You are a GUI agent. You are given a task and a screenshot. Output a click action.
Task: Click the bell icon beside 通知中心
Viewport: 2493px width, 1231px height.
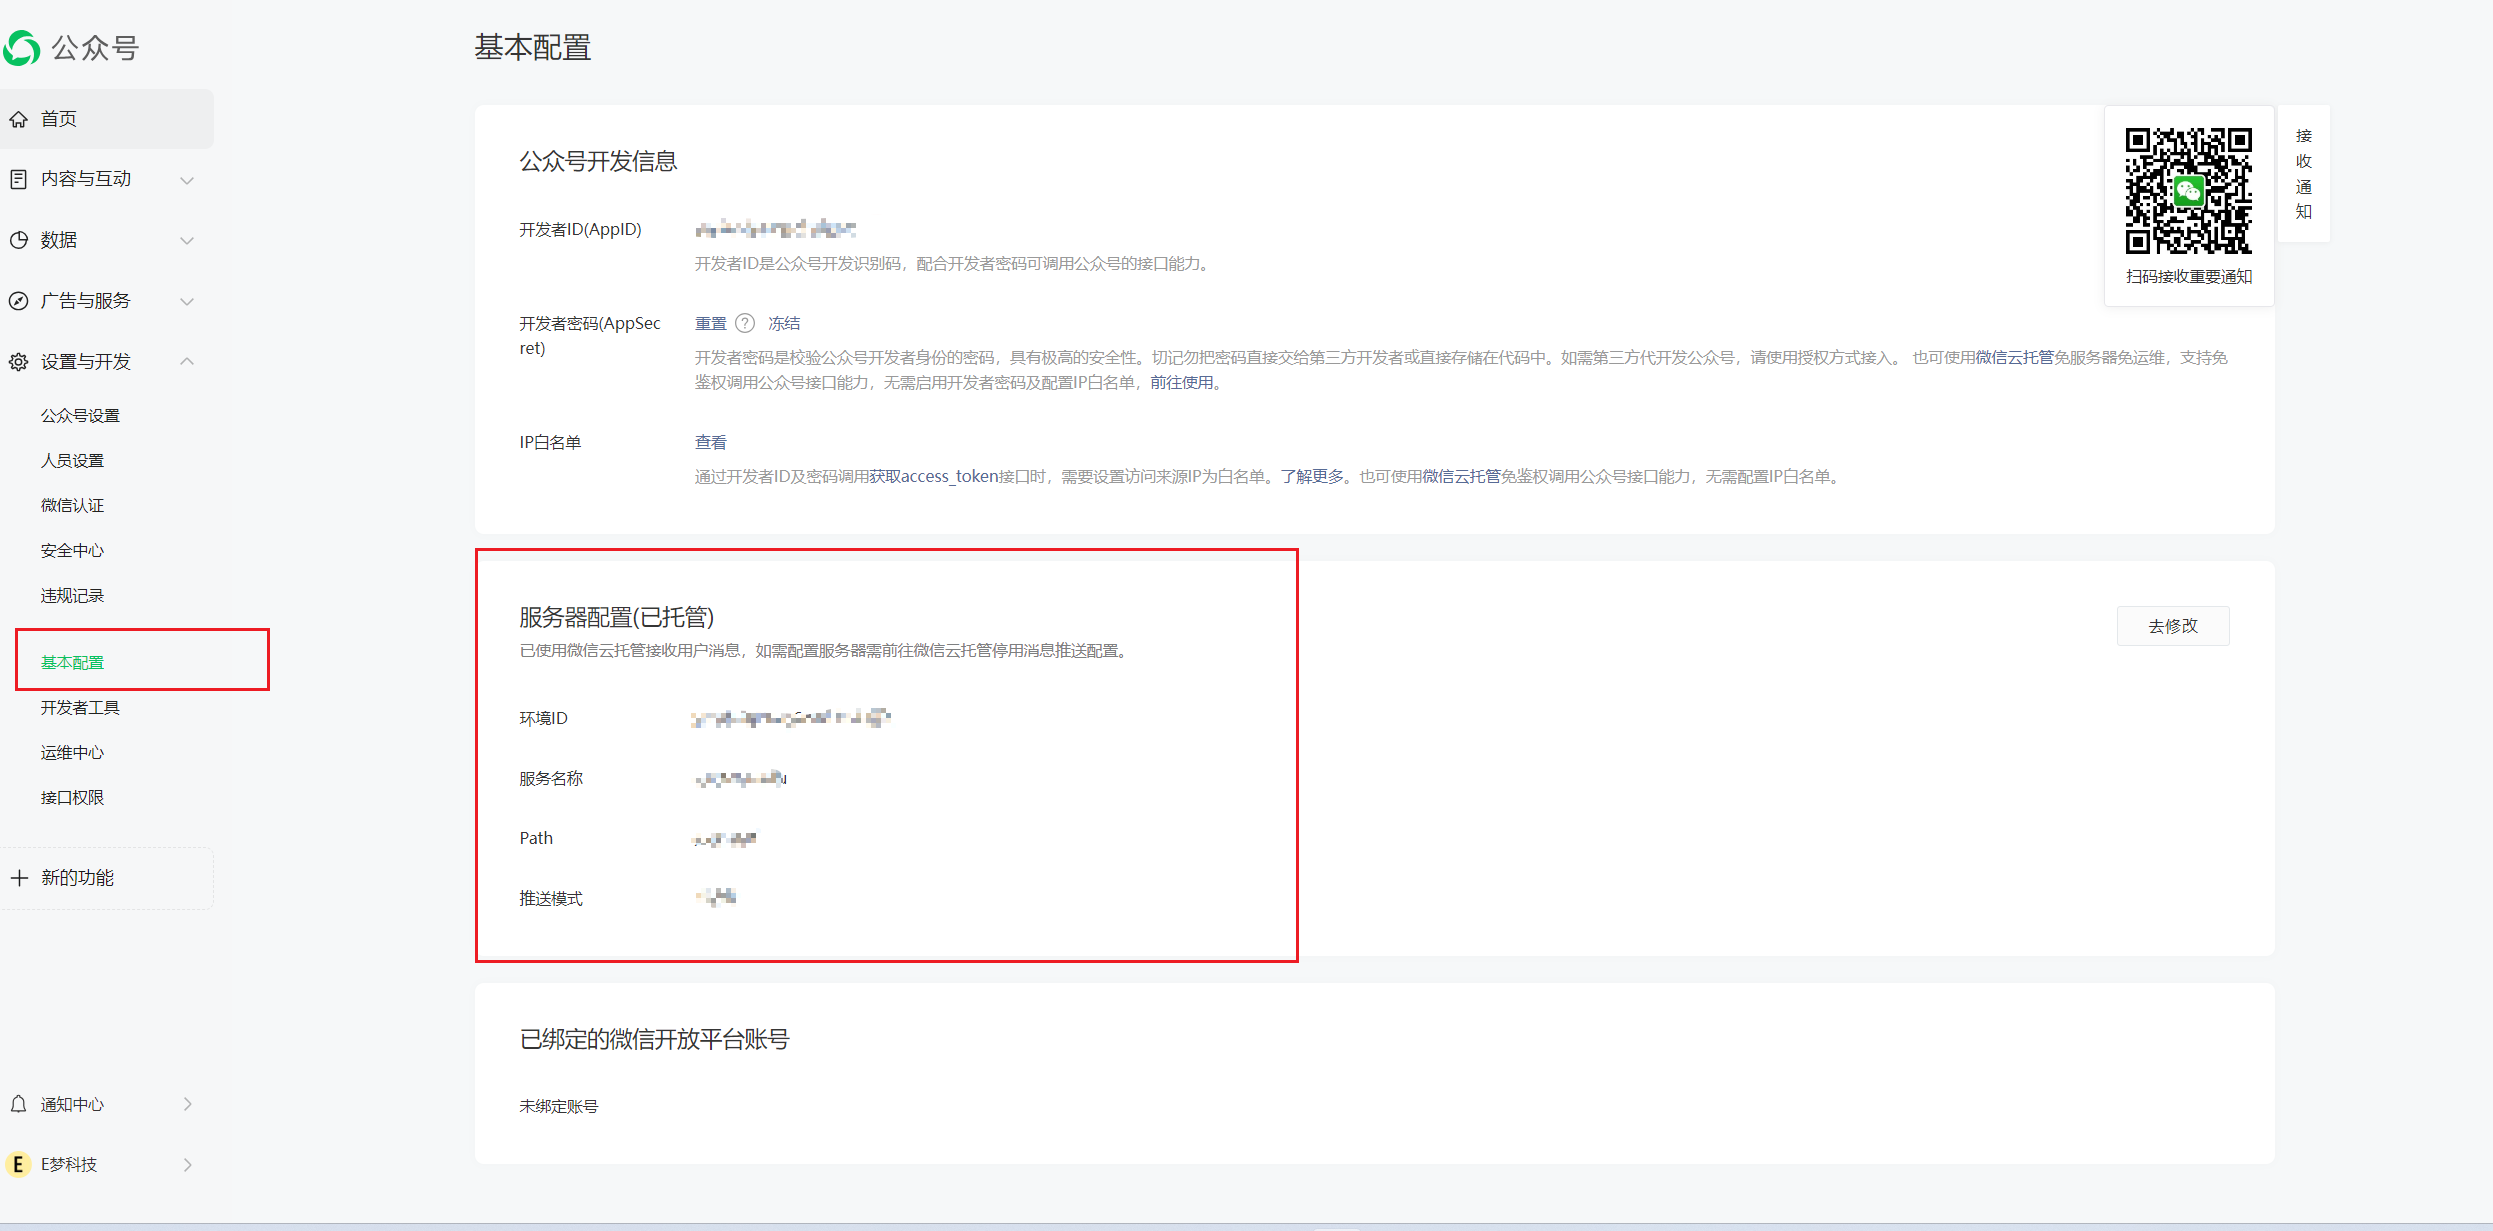tap(19, 1104)
